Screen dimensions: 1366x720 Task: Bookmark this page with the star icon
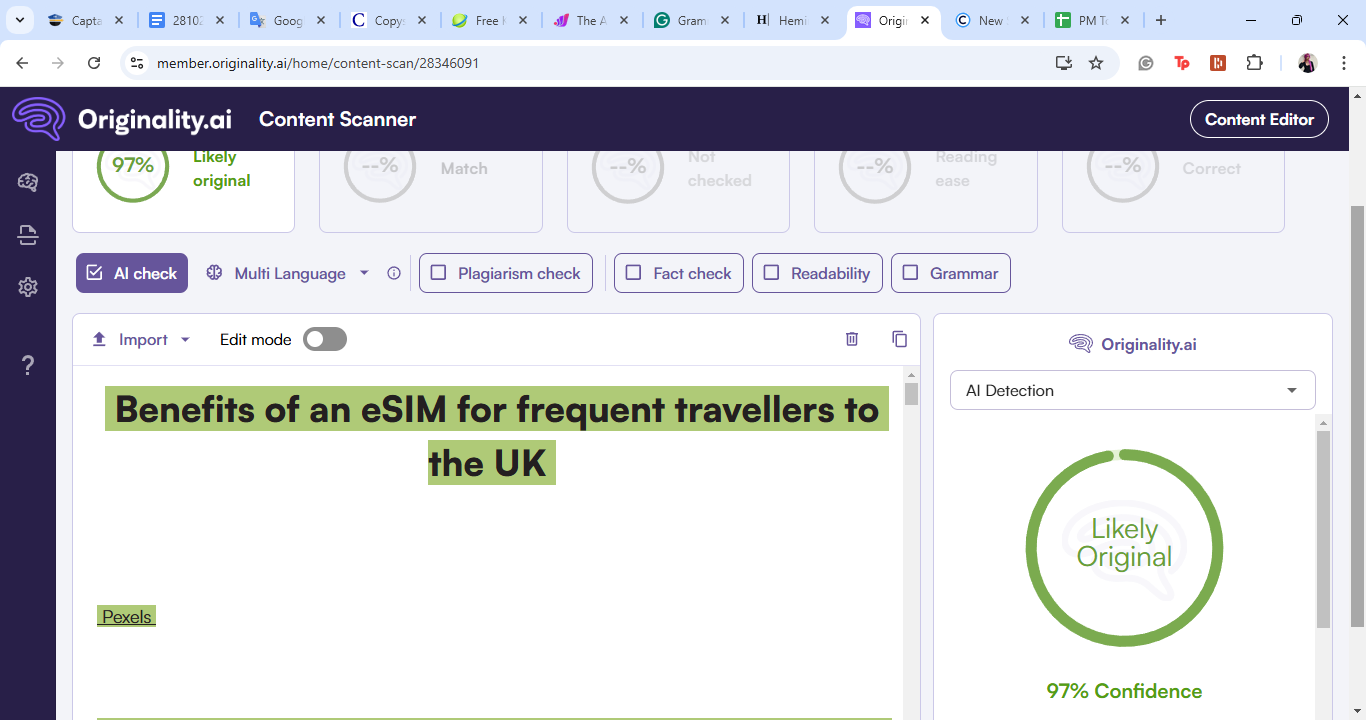1096,63
